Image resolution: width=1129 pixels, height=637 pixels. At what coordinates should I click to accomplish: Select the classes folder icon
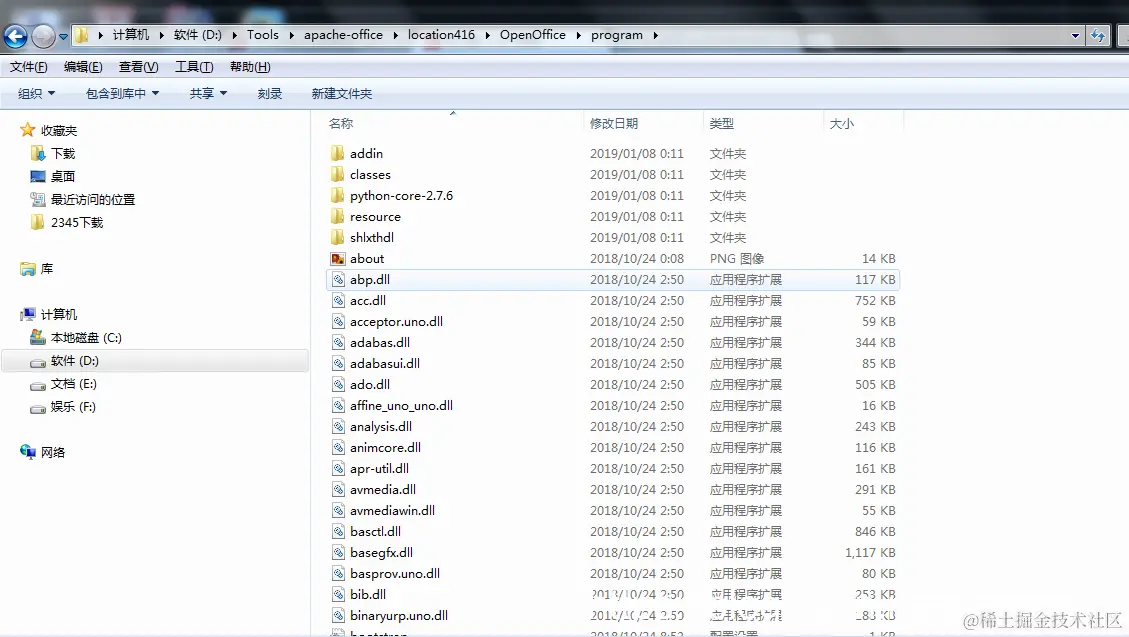(x=338, y=174)
